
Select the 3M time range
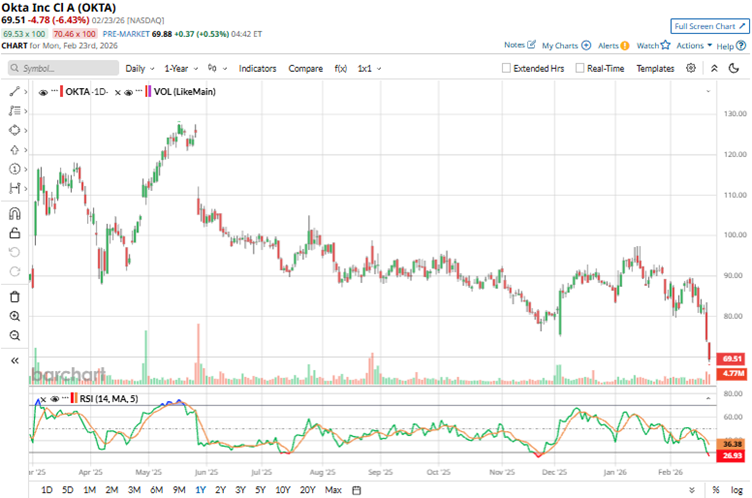tap(134, 490)
